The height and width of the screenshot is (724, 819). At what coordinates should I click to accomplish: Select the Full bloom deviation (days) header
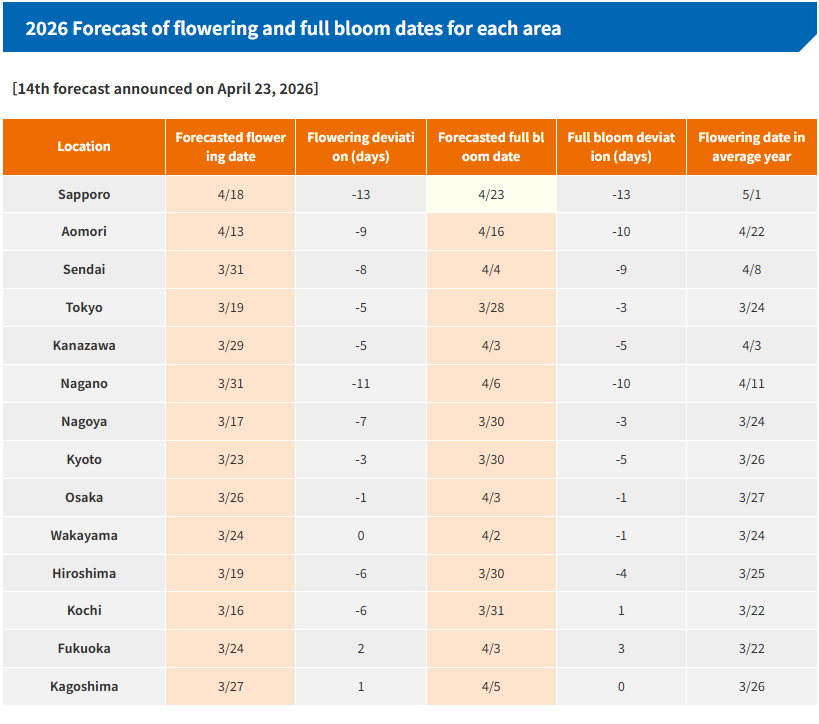[621, 147]
